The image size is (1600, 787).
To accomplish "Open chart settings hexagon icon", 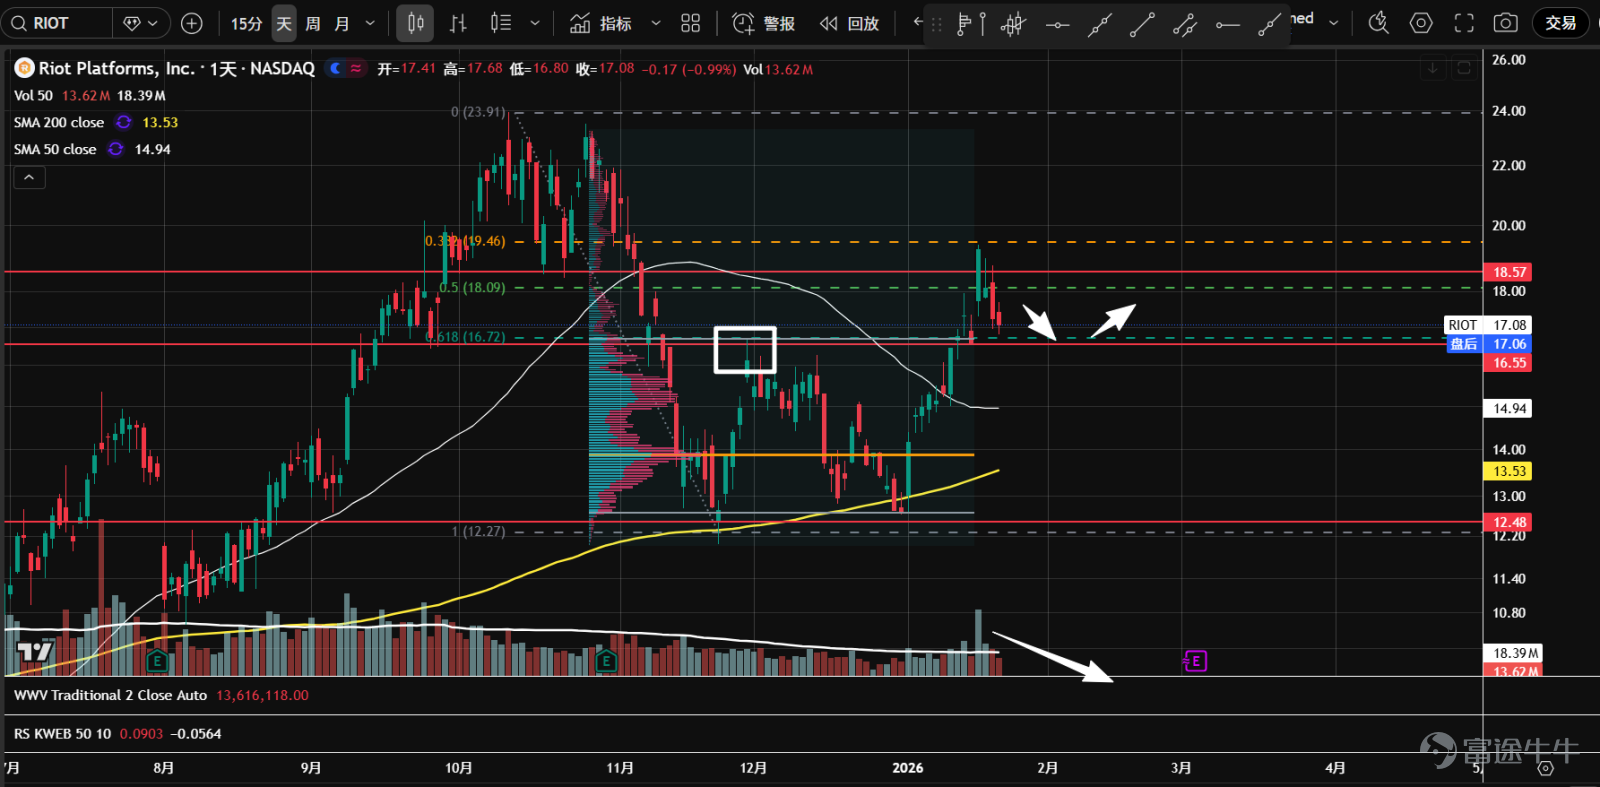I will coord(1421,23).
